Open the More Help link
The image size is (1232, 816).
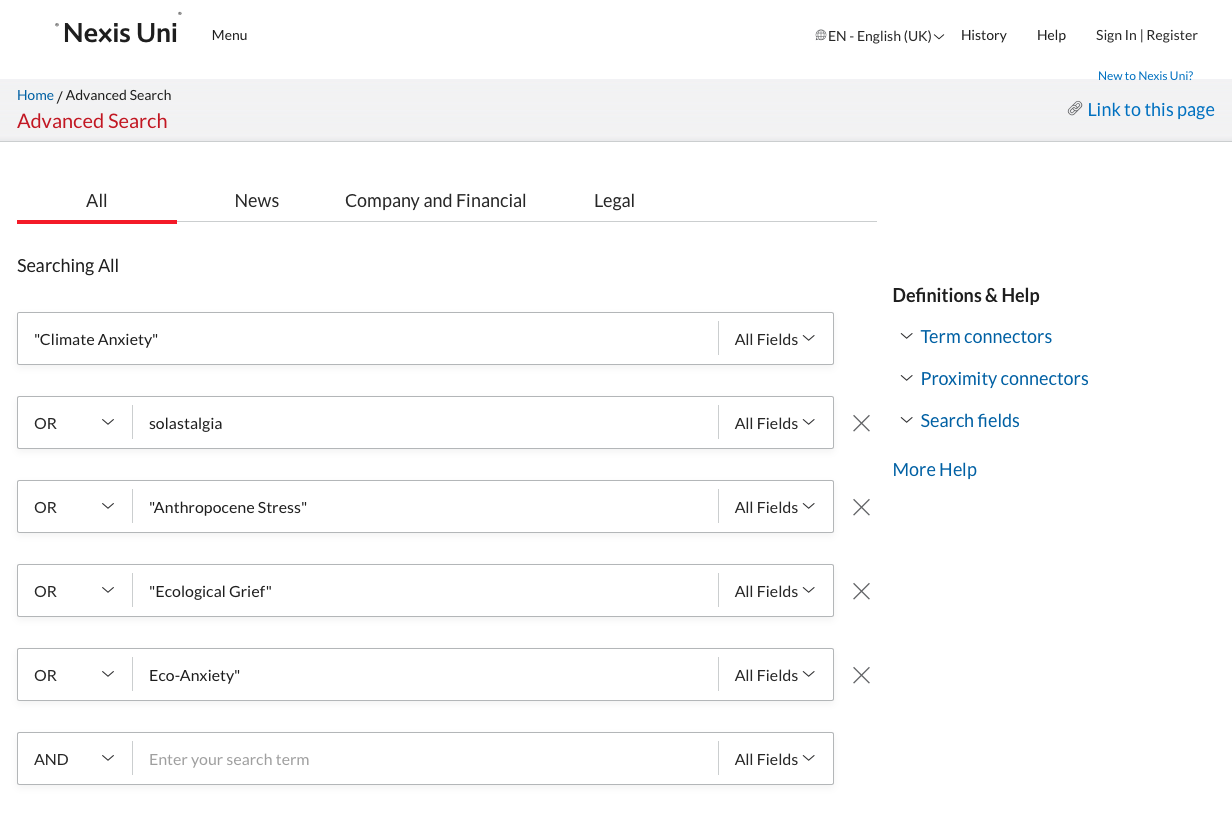tap(934, 470)
